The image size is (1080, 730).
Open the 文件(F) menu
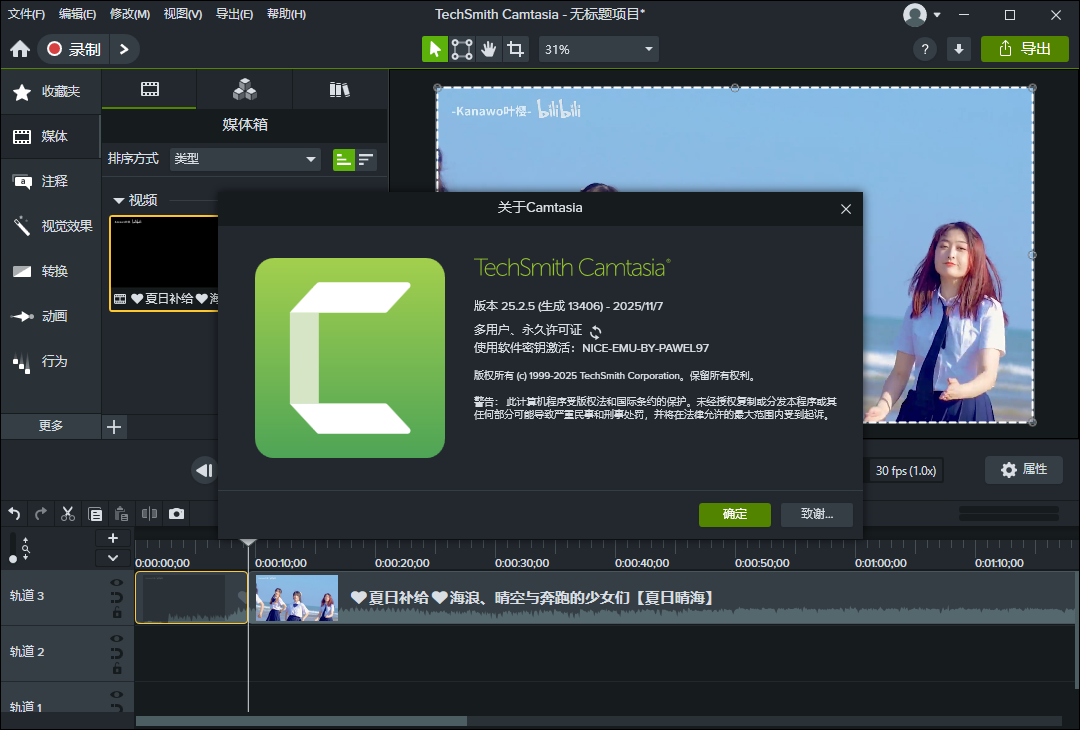point(26,14)
